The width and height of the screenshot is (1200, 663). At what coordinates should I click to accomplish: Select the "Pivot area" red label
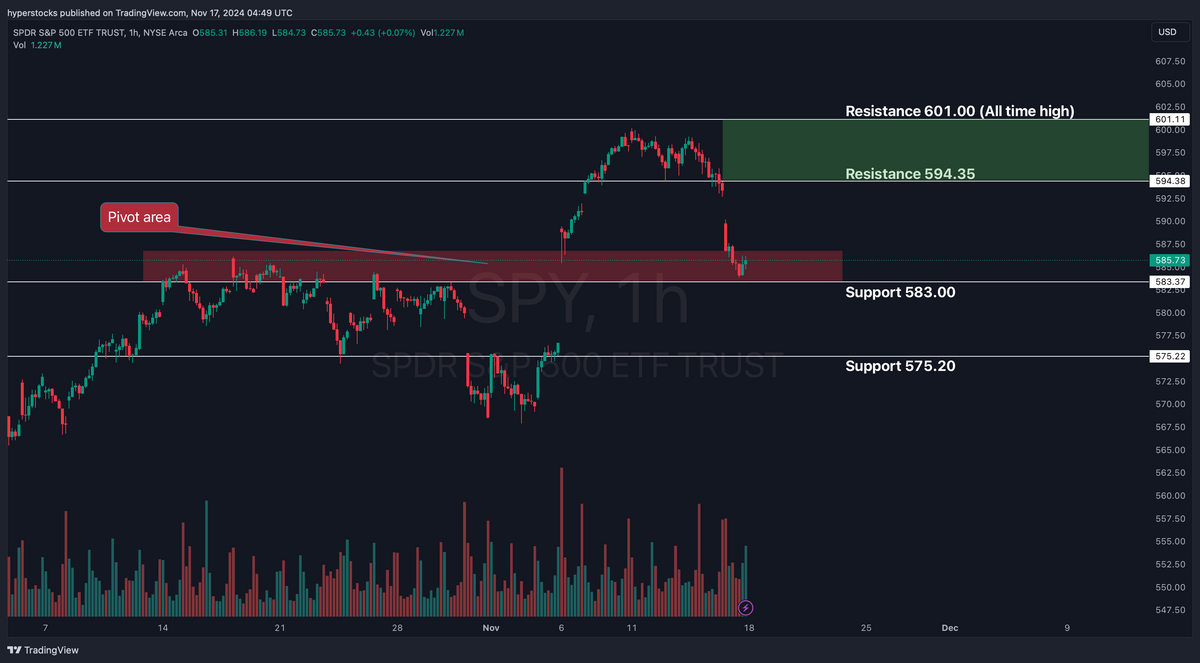[x=138, y=216]
